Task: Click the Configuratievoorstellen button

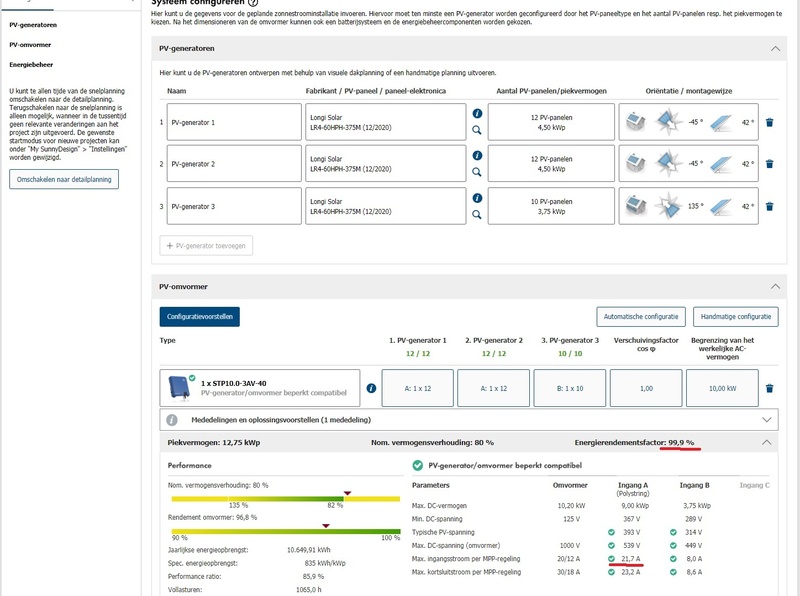Action: (x=200, y=317)
